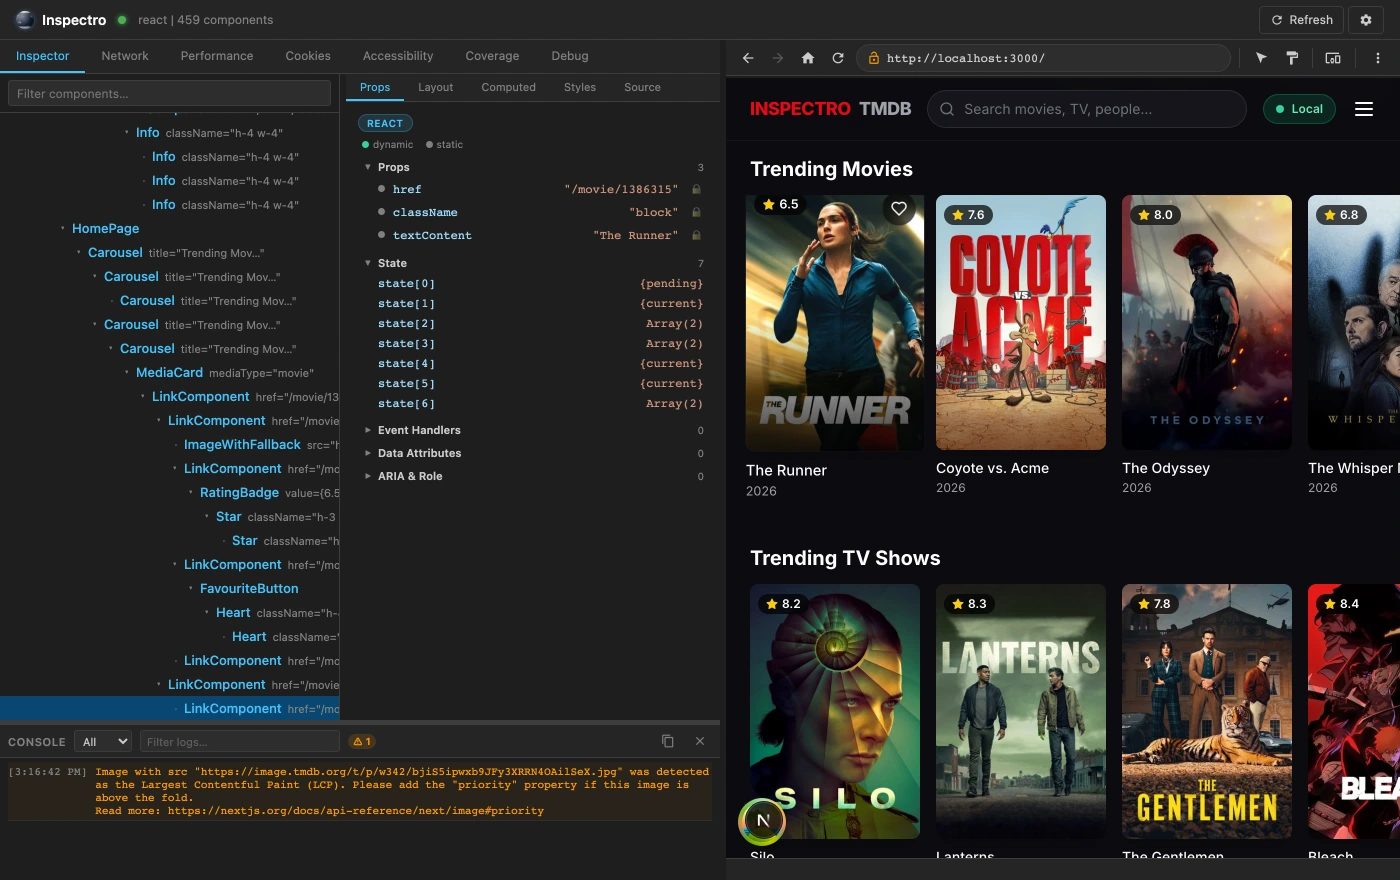Image resolution: width=1400 pixels, height=880 pixels.
Task: Click the 8.3 rating badge on Lanterns
Action: tap(969, 604)
